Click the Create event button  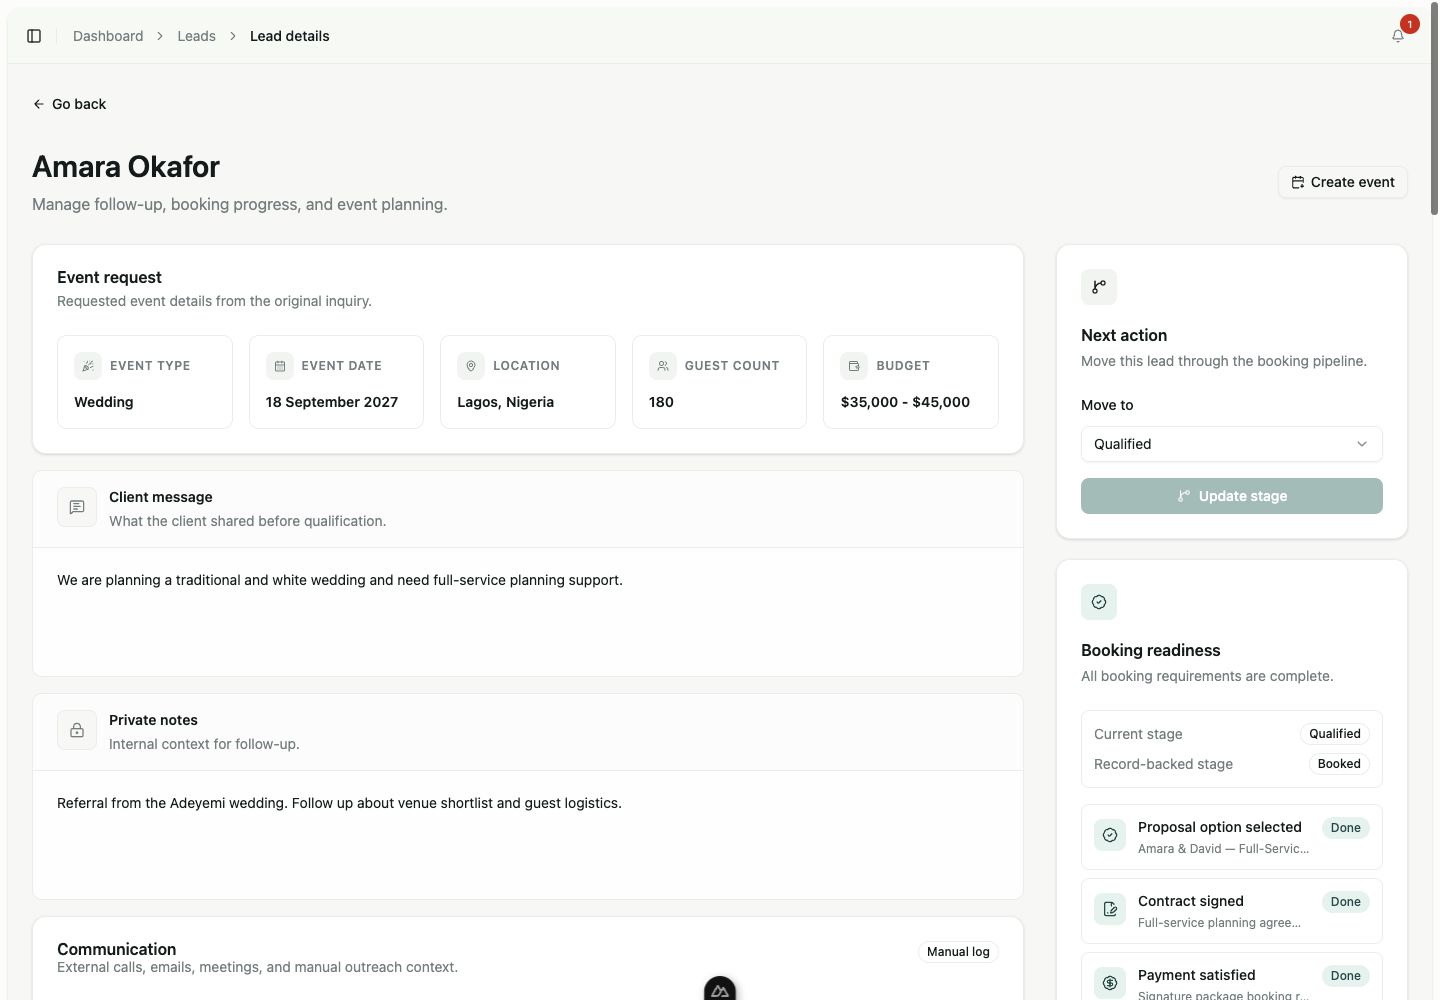point(1343,182)
